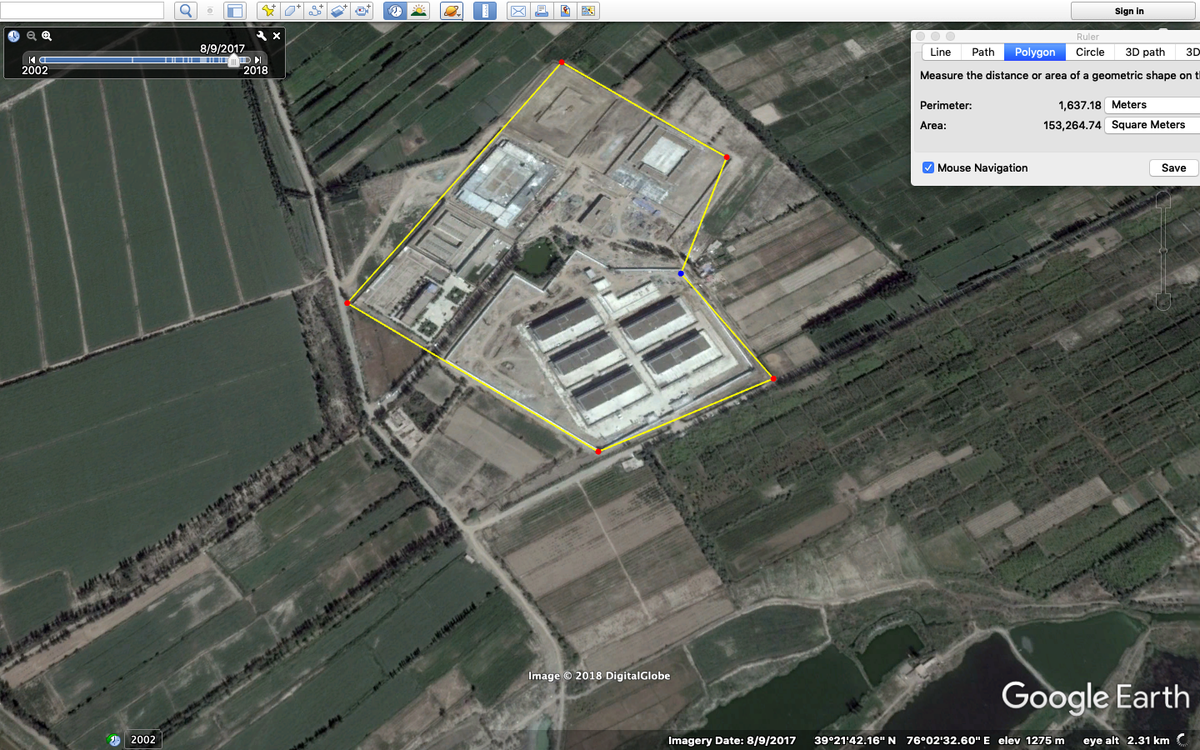Switch to the Circle tab
This screenshot has width=1200, height=750.
(x=1089, y=51)
